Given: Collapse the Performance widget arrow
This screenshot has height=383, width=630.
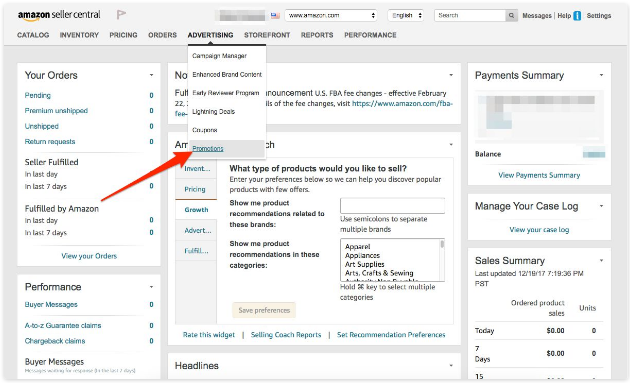Looking at the screenshot, I should pos(151,287).
